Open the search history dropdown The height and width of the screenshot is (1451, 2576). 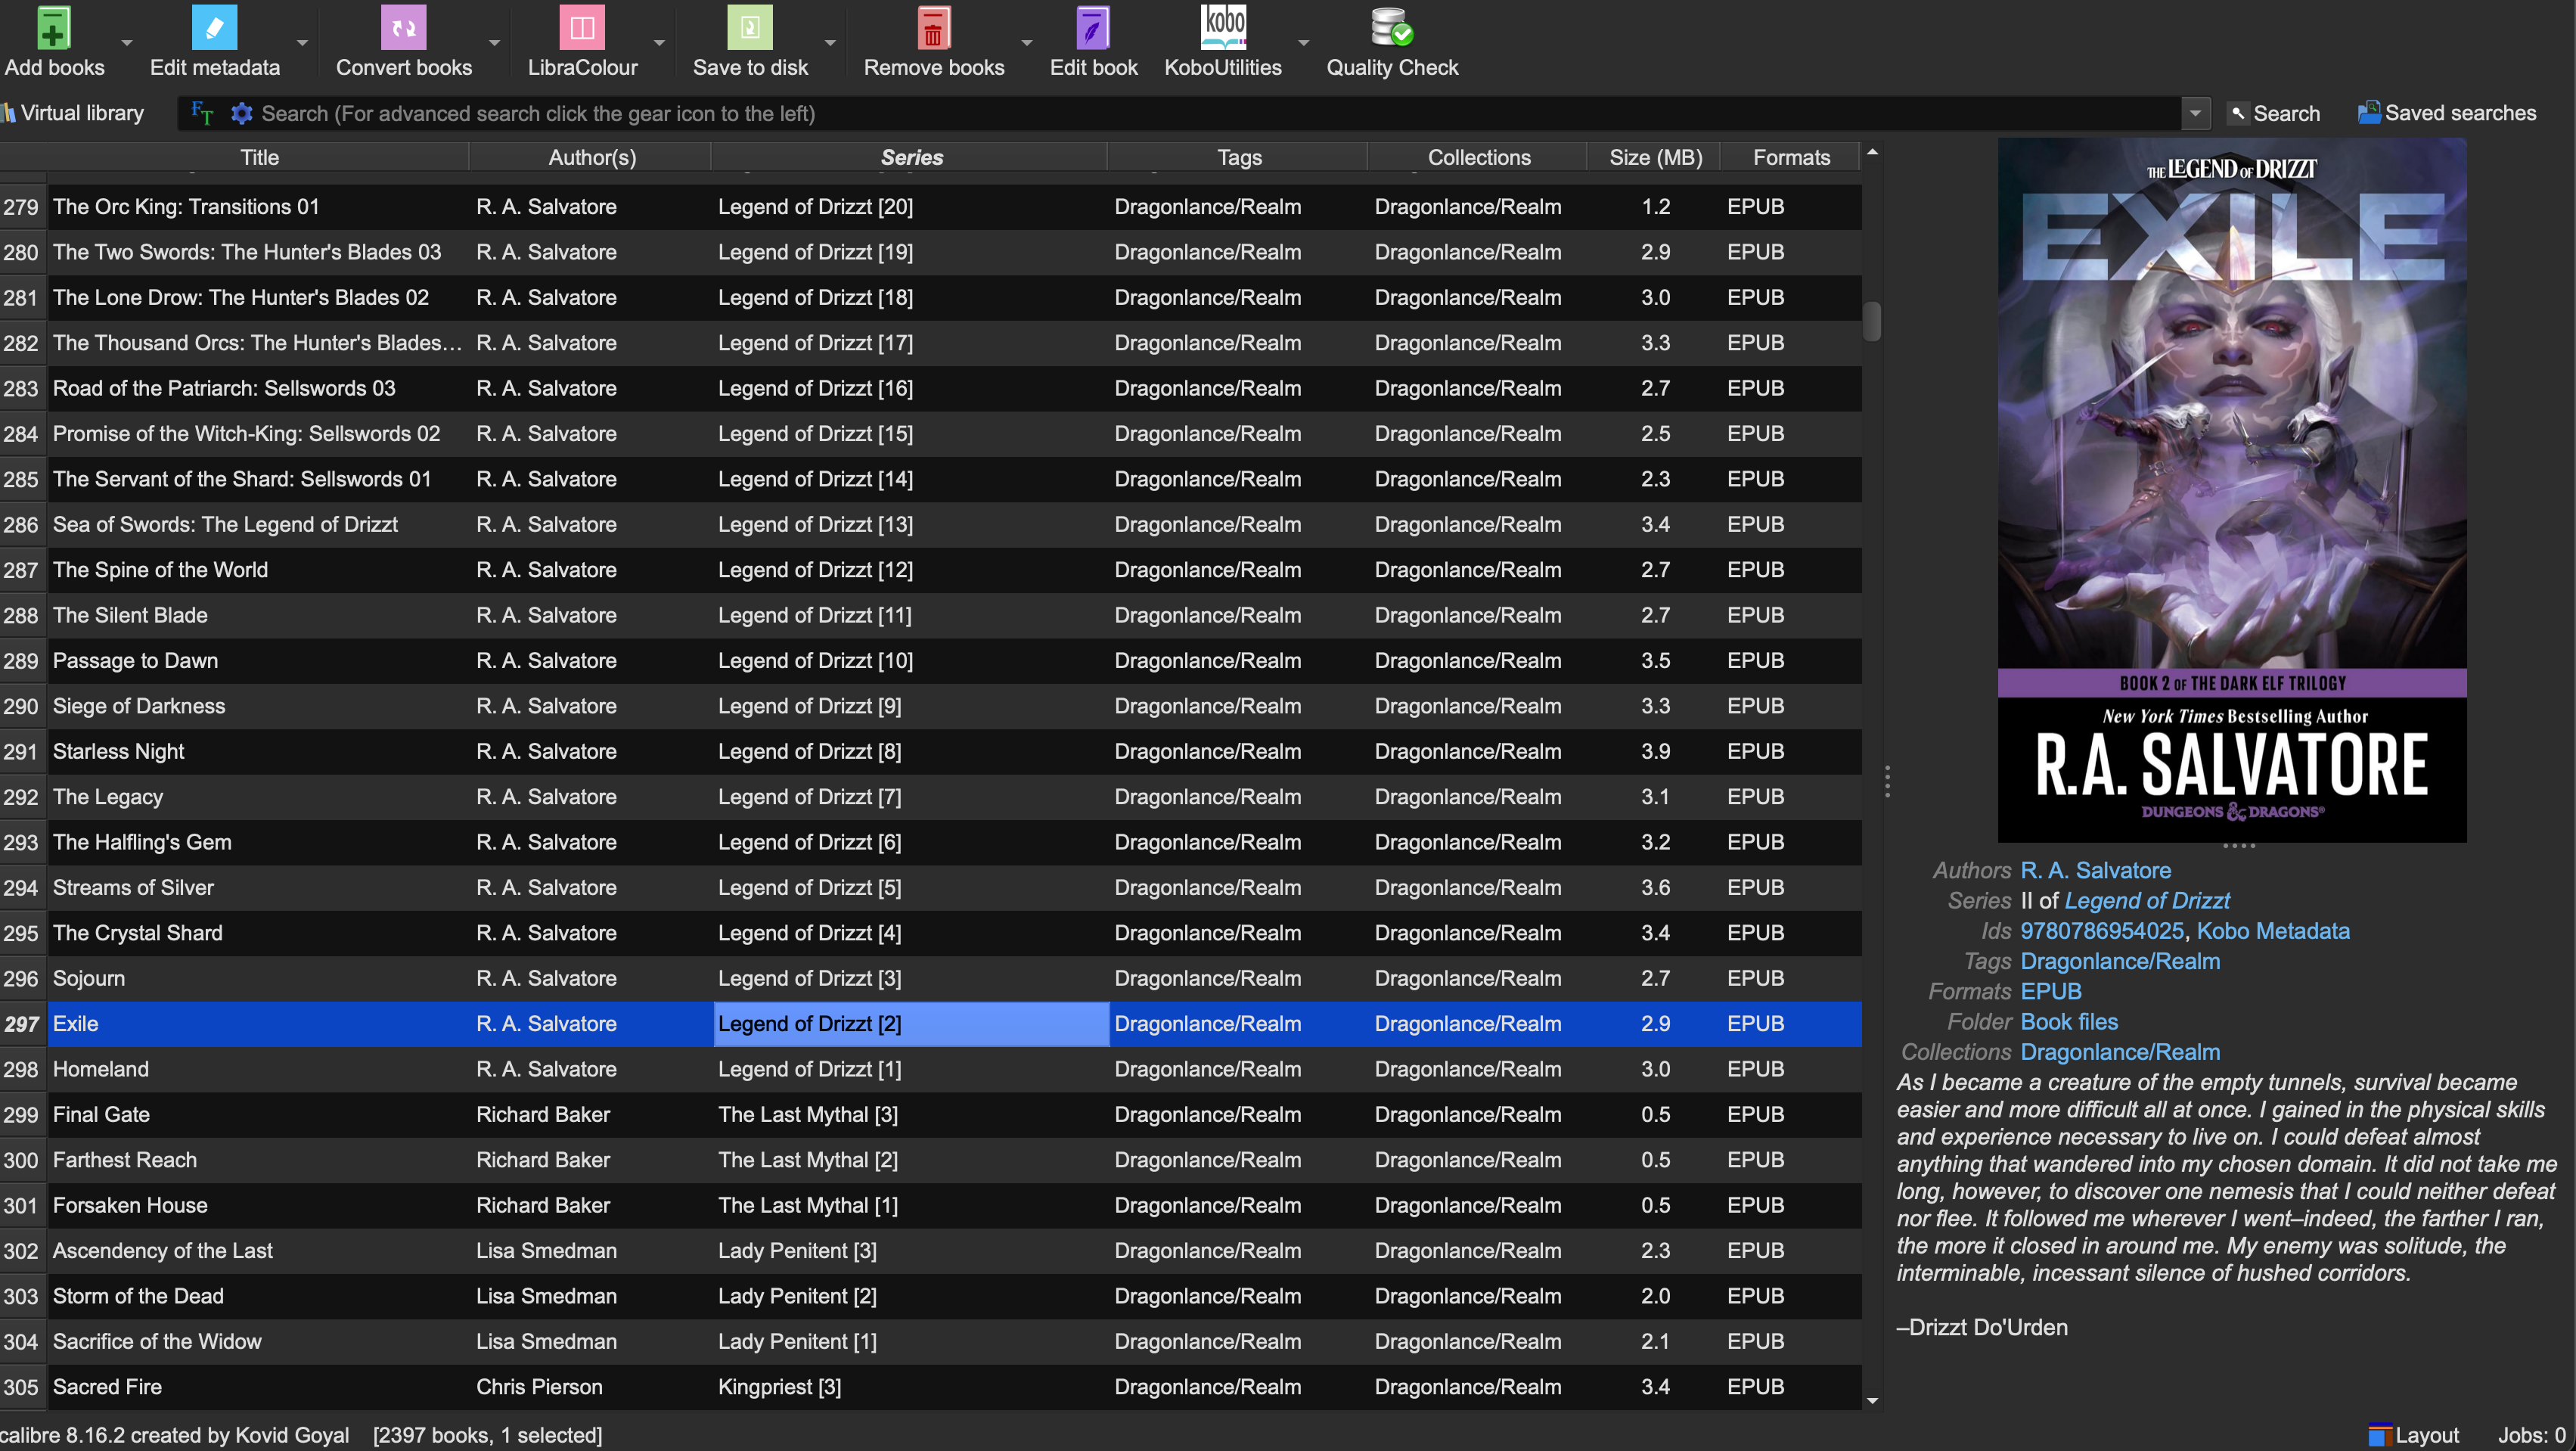click(2195, 114)
